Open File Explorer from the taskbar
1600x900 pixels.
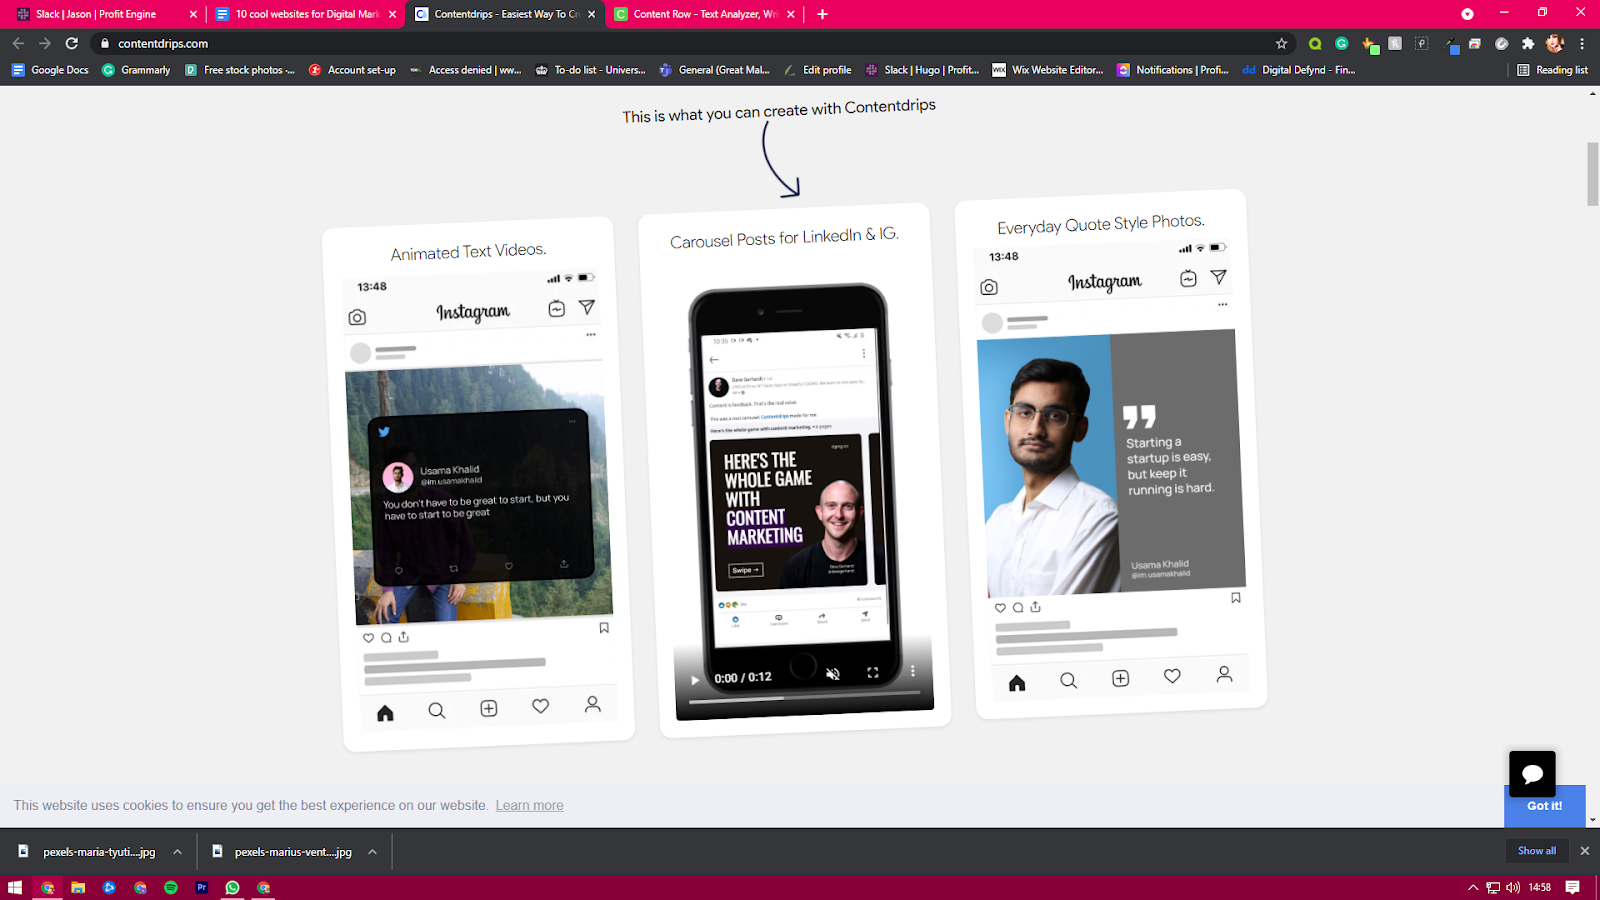point(78,887)
